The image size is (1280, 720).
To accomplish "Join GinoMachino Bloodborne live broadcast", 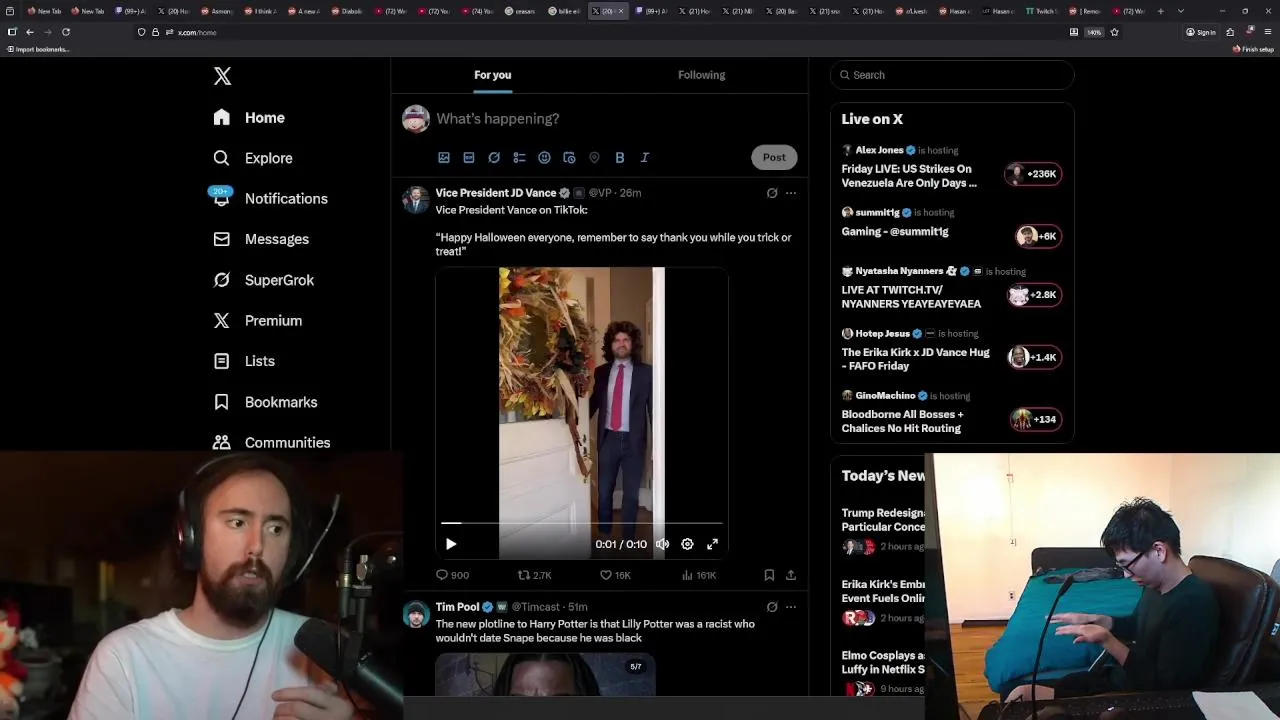I will (x=951, y=413).
